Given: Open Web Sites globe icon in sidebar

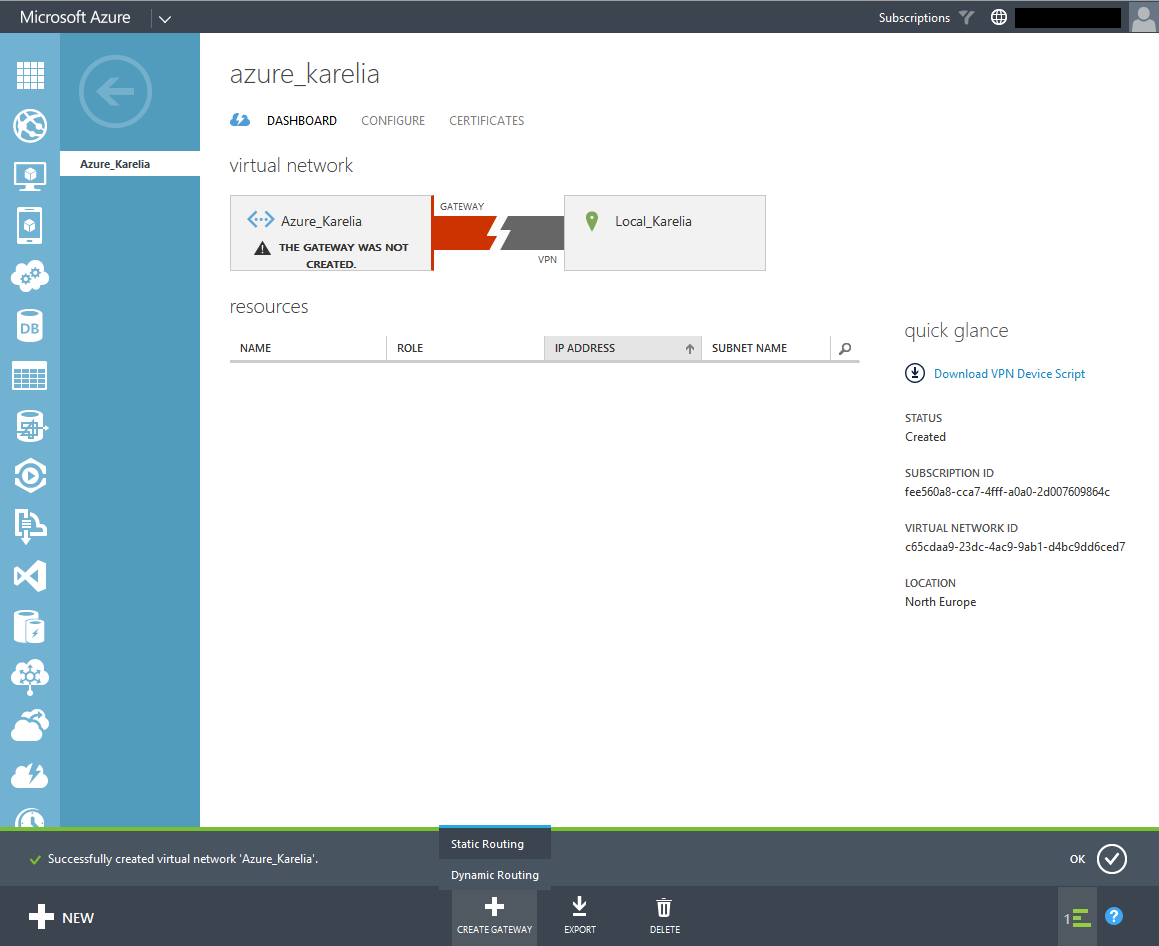Looking at the screenshot, I should [x=30, y=126].
